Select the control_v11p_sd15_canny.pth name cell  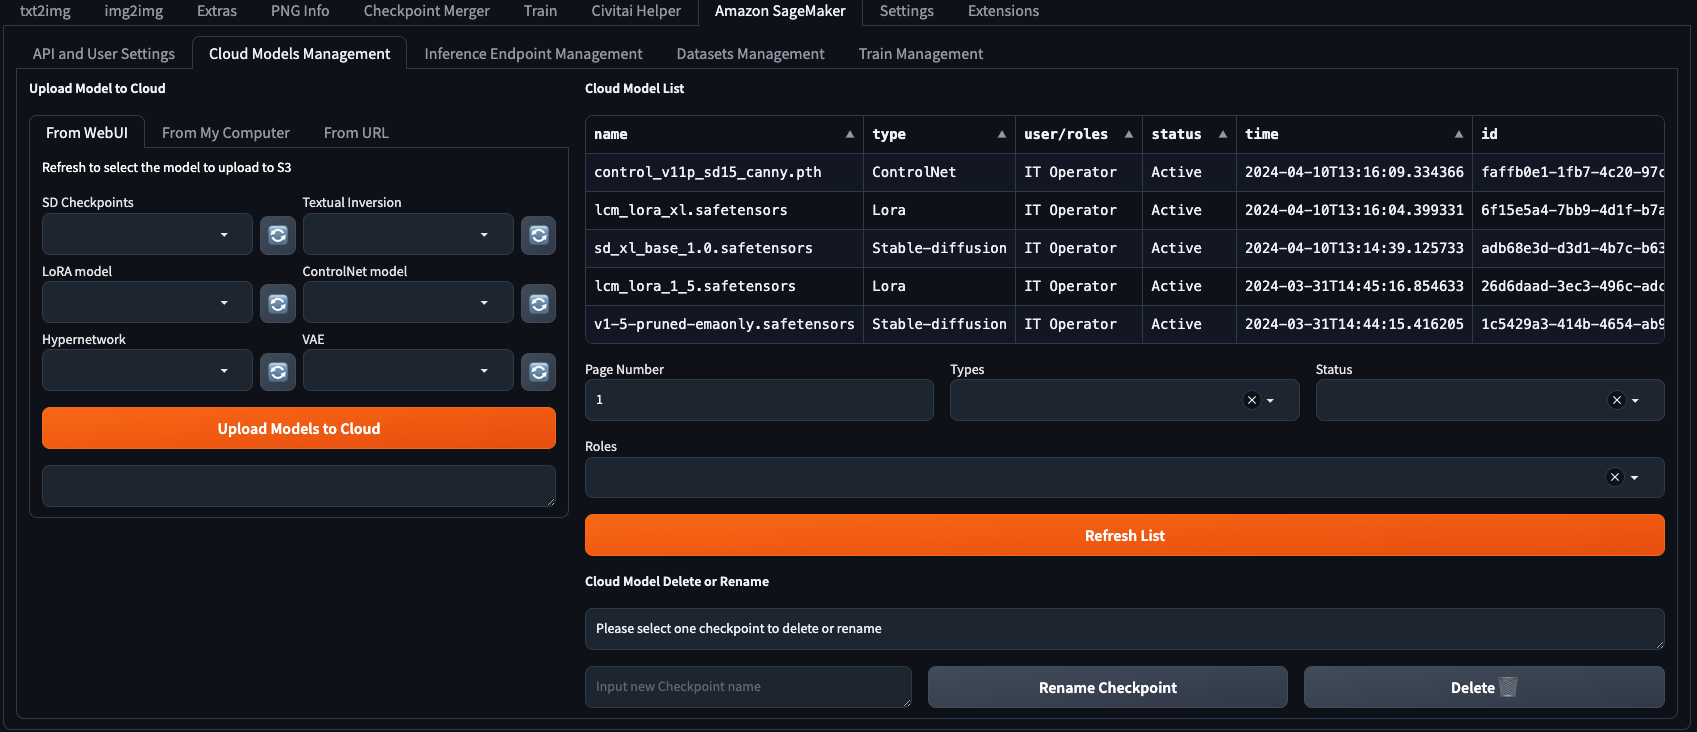tap(724, 172)
